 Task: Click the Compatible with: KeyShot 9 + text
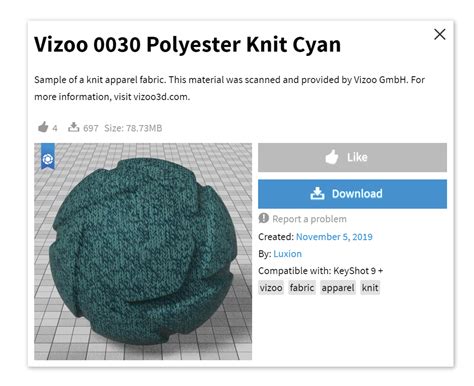tap(321, 271)
